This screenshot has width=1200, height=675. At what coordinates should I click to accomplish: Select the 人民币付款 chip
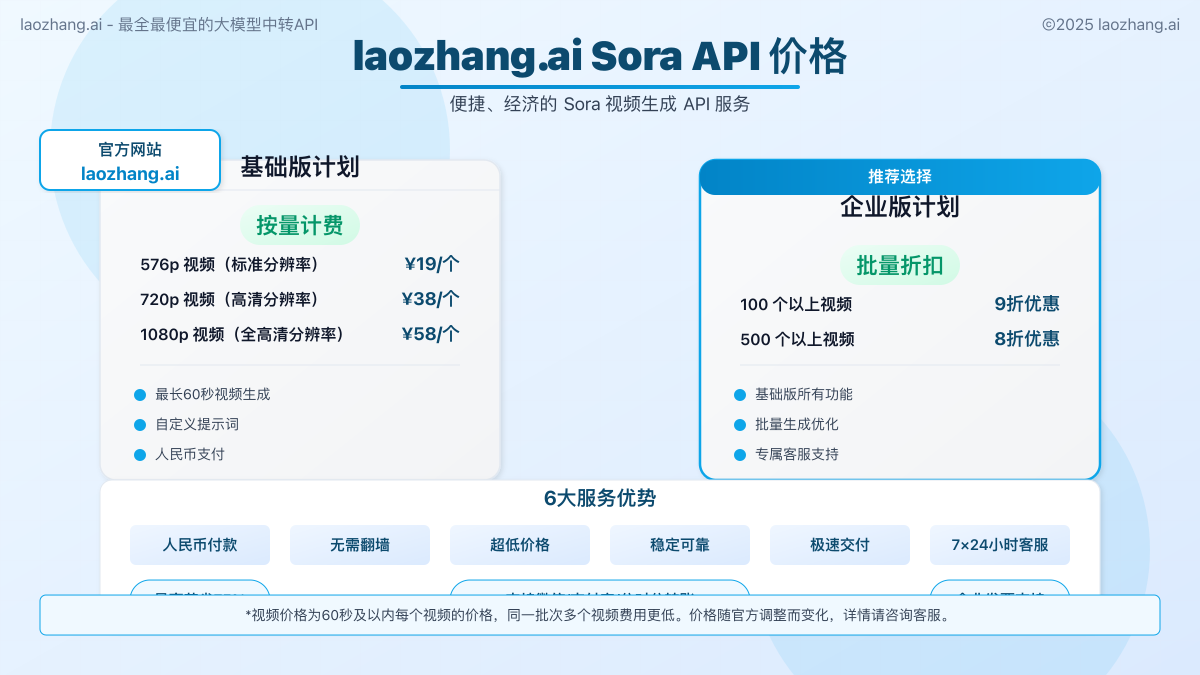coord(200,545)
